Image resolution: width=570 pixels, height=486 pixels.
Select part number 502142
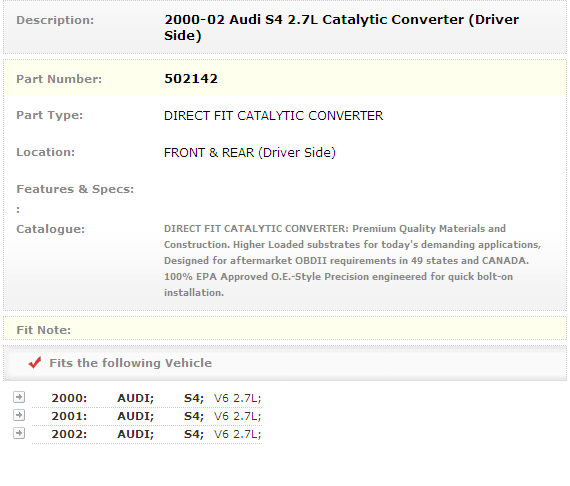point(191,79)
